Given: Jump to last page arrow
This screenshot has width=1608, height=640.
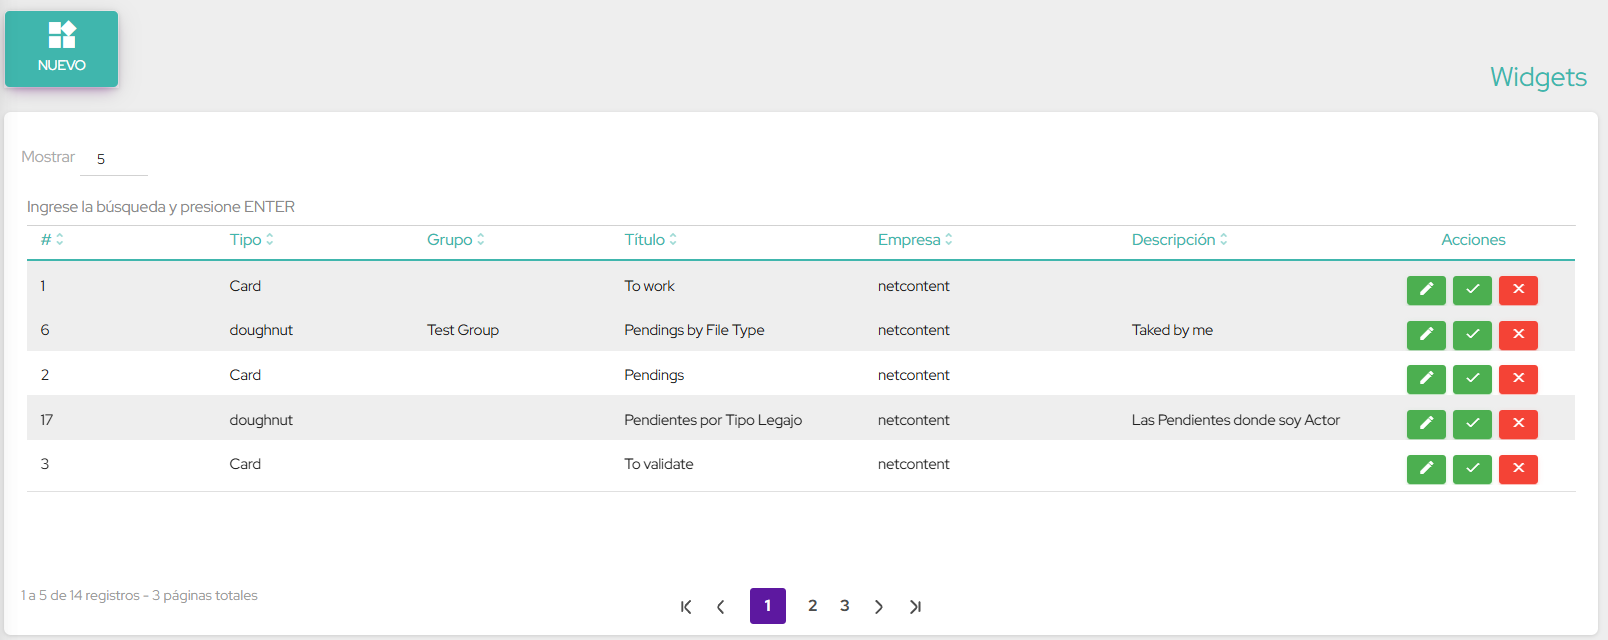Looking at the screenshot, I should 915,607.
